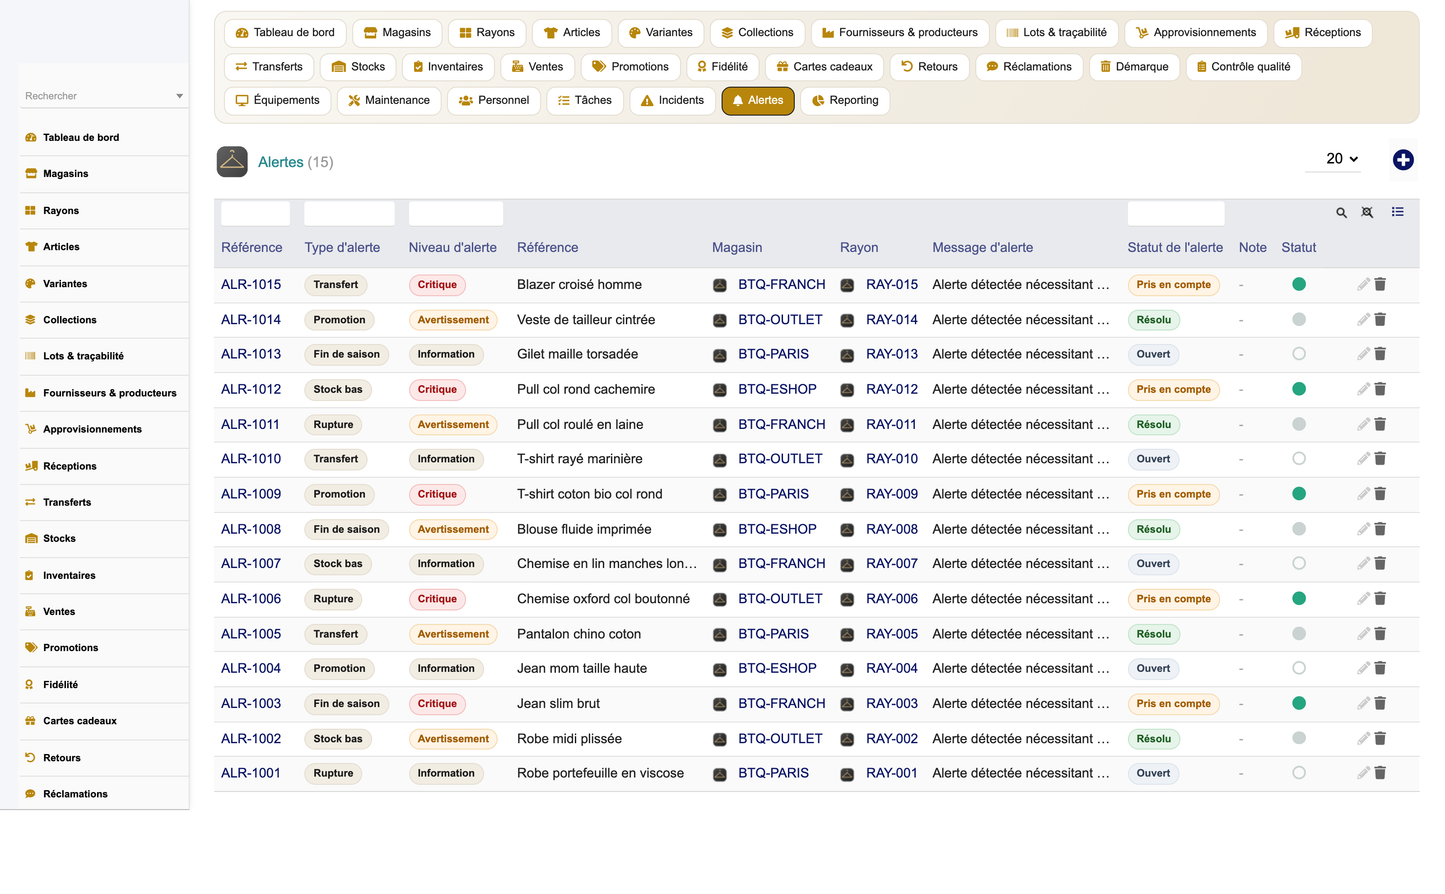This screenshot has height=894, width=1445.
Task: Click the text Chemise oxford col boutonné
Action: [x=603, y=599]
